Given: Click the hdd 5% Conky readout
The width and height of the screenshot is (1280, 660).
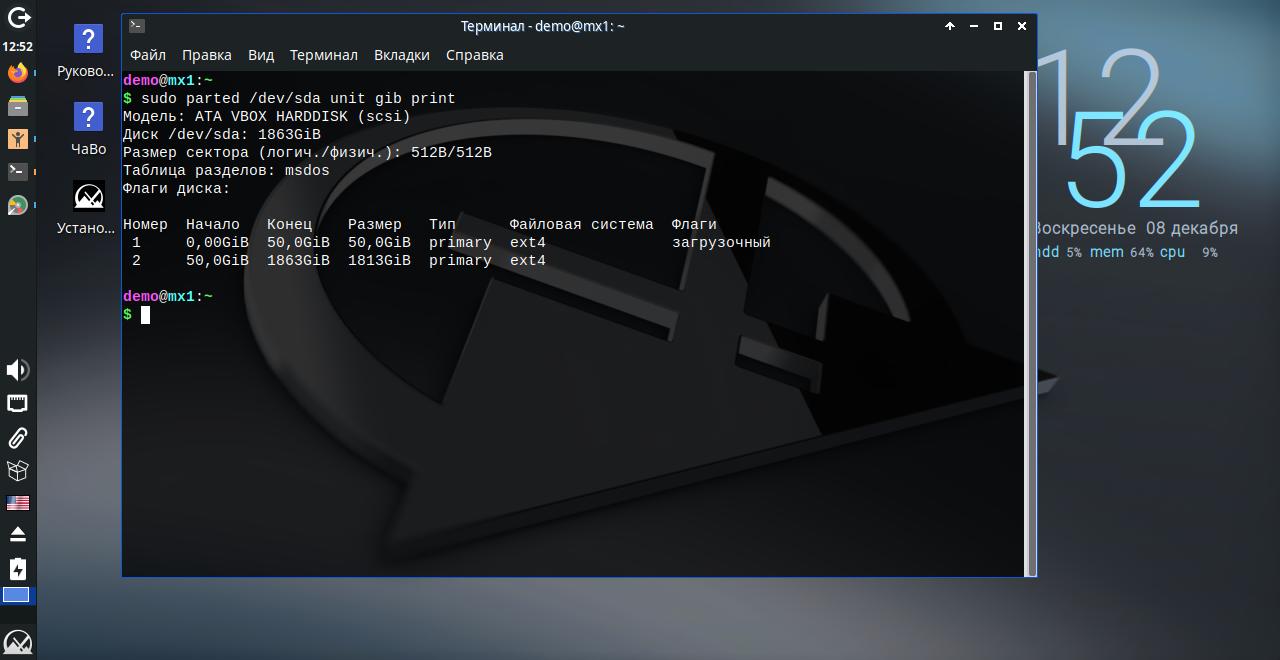Looking at the screenshot, I should click(x=1059, y=252).
